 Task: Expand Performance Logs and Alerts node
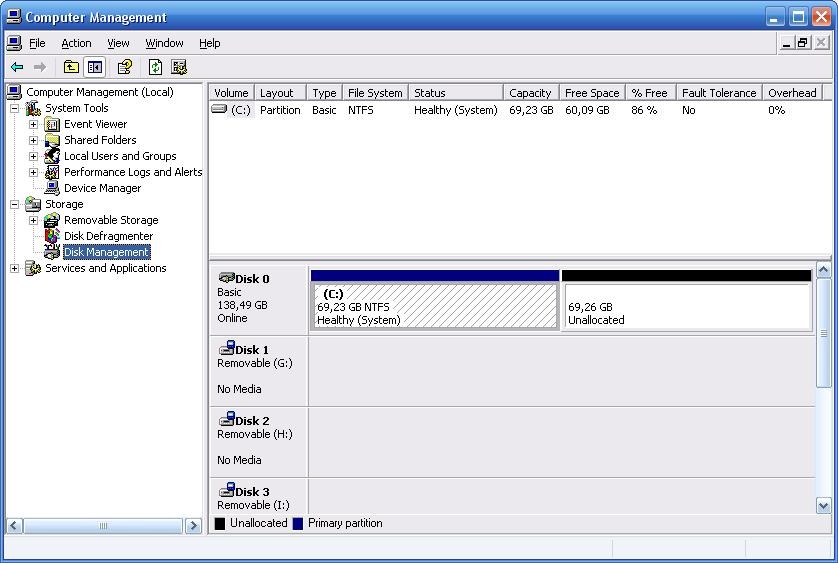pyautogui.click(x=33, y=173)
